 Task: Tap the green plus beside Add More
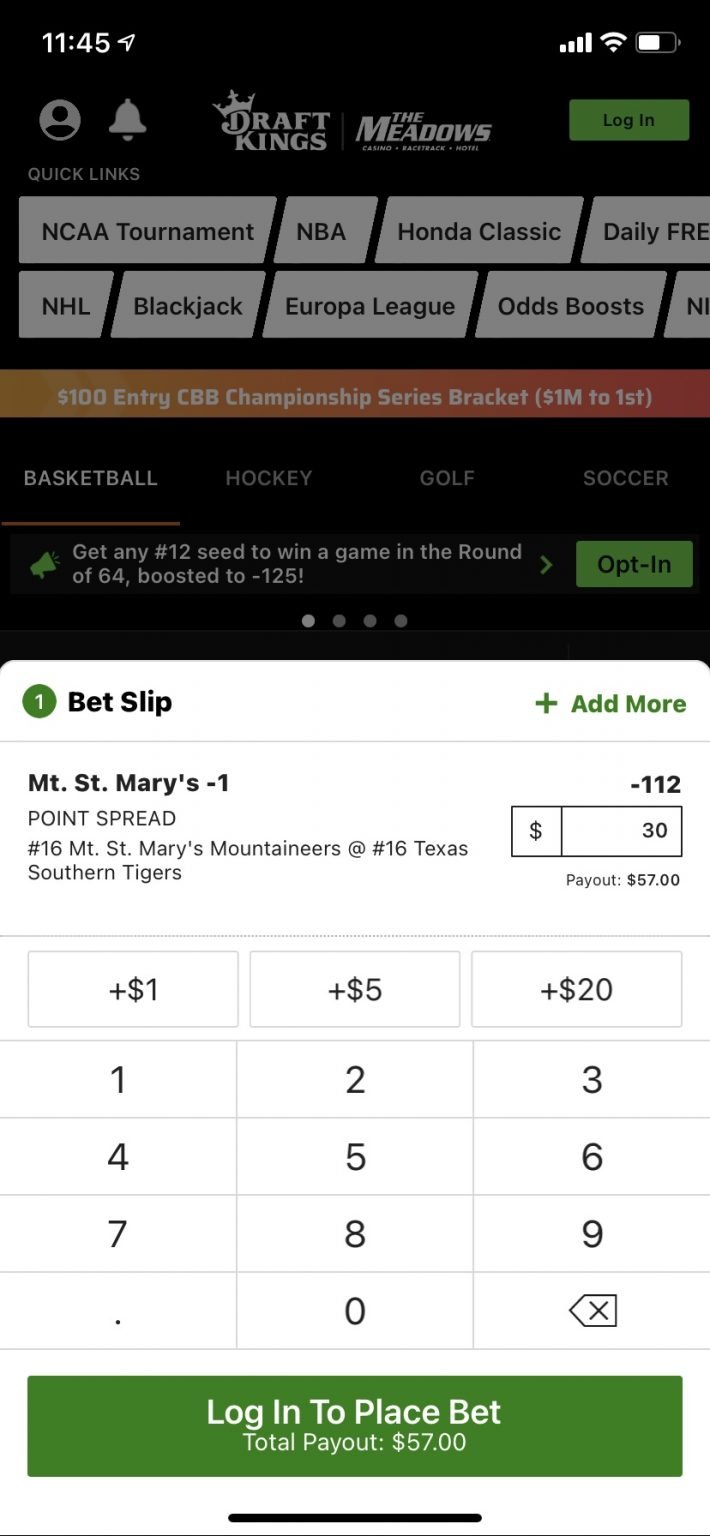[x=546, y=704]
